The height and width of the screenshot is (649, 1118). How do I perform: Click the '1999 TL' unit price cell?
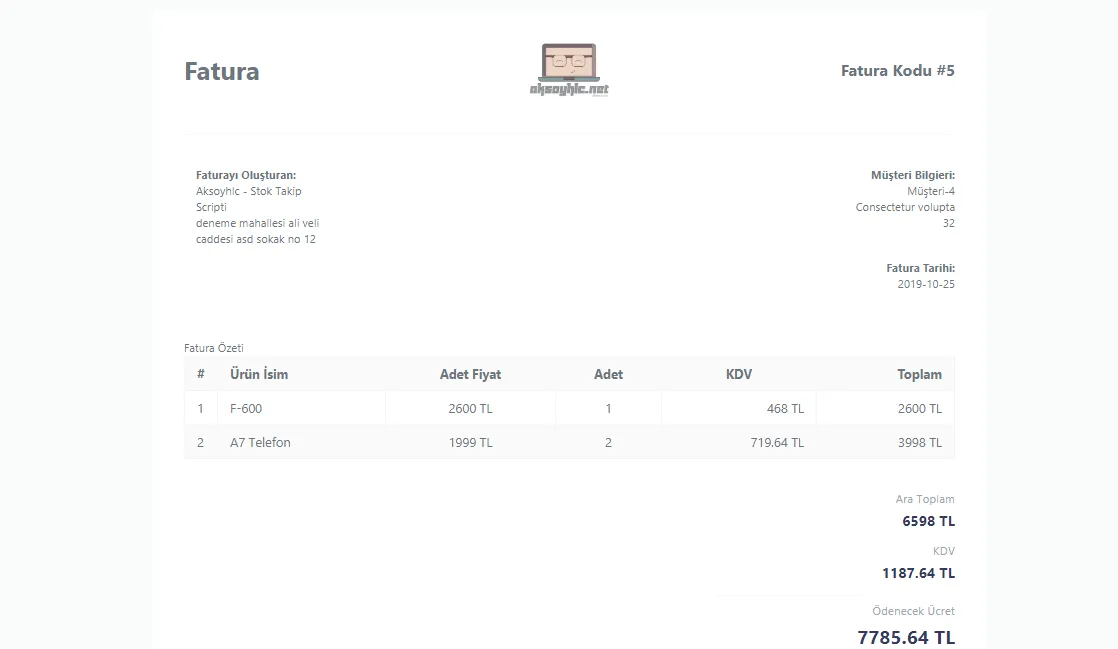471,442
